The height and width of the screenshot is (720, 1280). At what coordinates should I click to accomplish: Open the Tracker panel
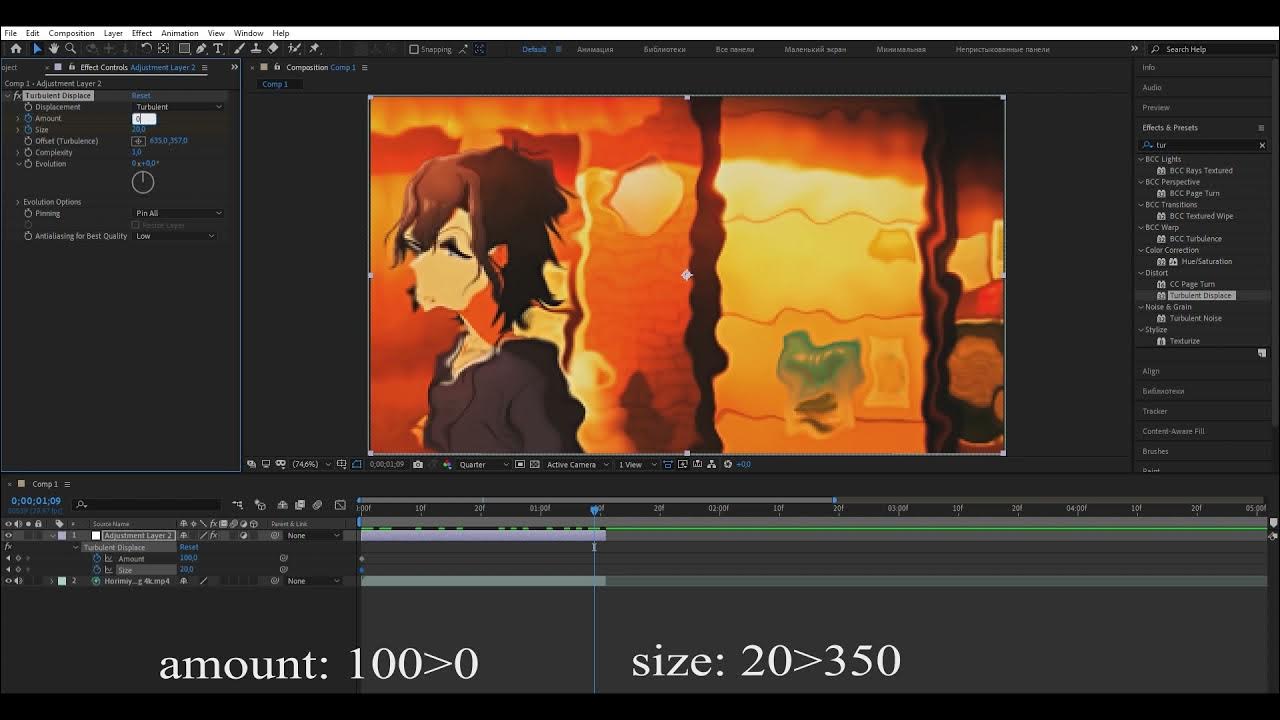coord(1155,411)
